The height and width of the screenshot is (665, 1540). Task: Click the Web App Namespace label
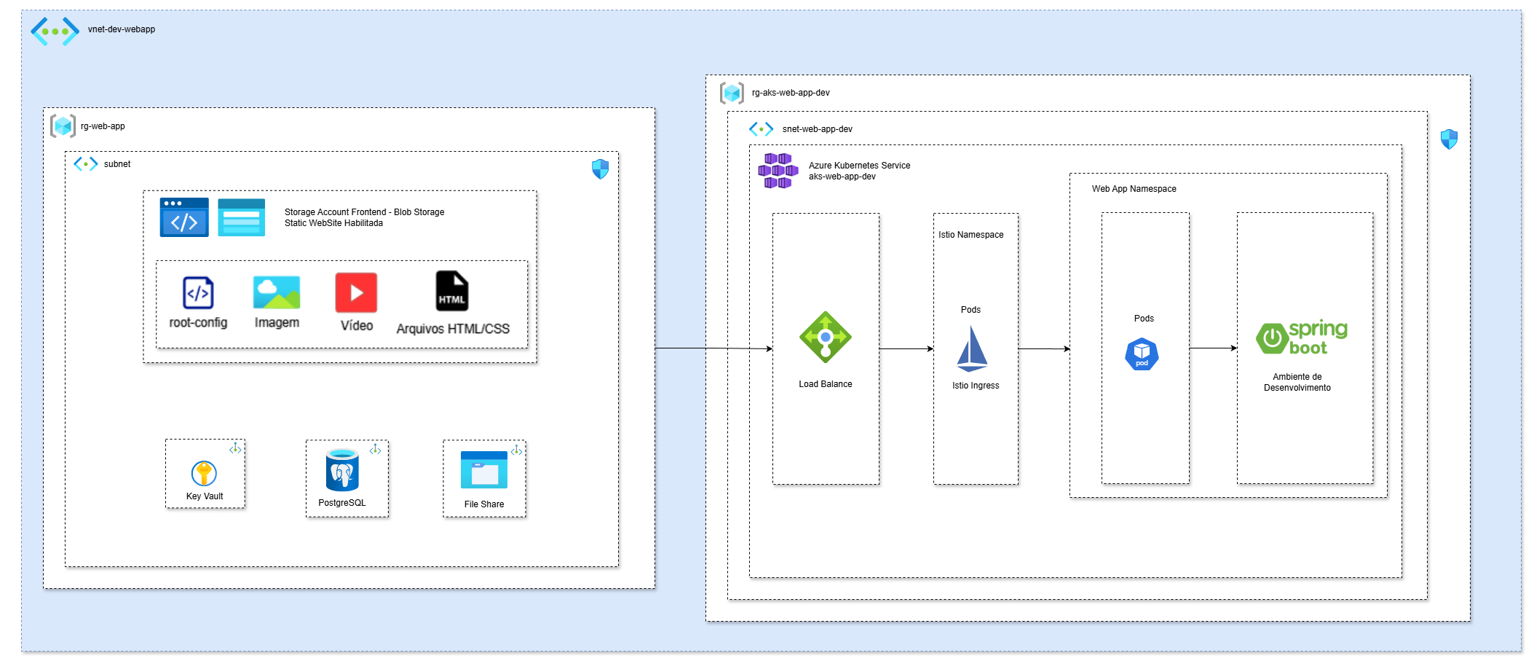pos(1134,188)
